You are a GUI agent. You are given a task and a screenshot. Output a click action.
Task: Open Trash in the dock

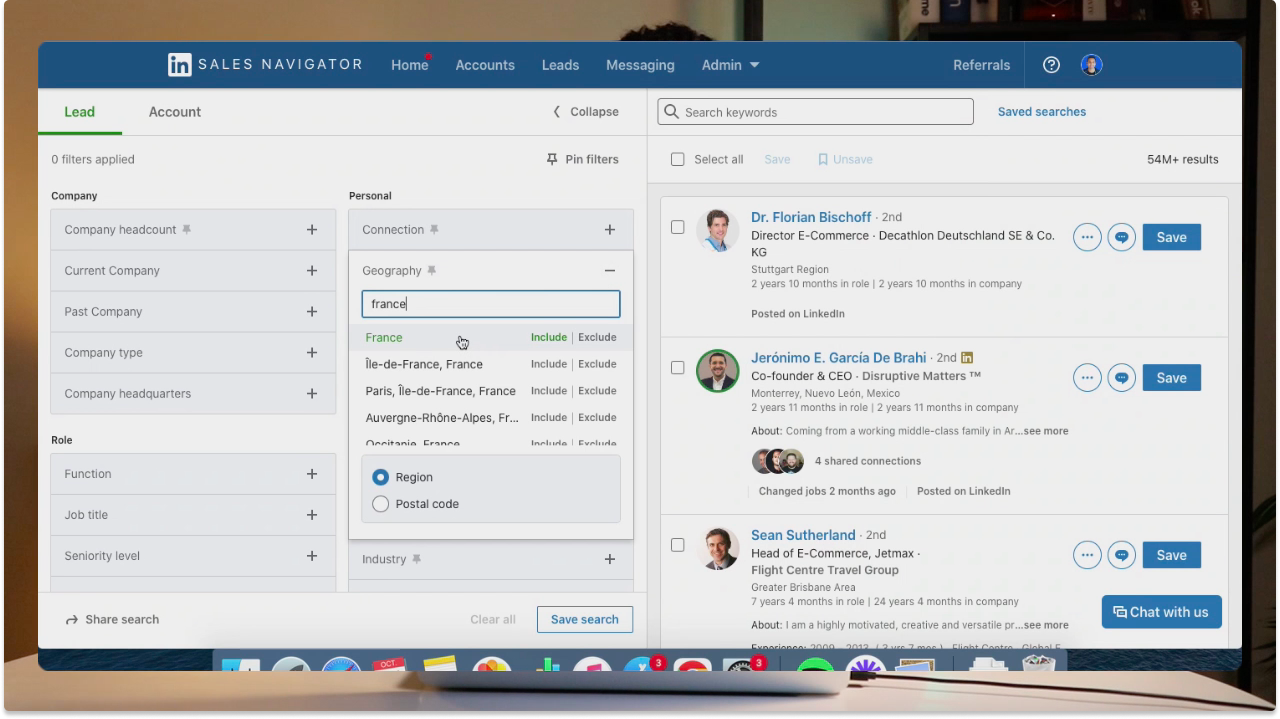pos(1041,665)
